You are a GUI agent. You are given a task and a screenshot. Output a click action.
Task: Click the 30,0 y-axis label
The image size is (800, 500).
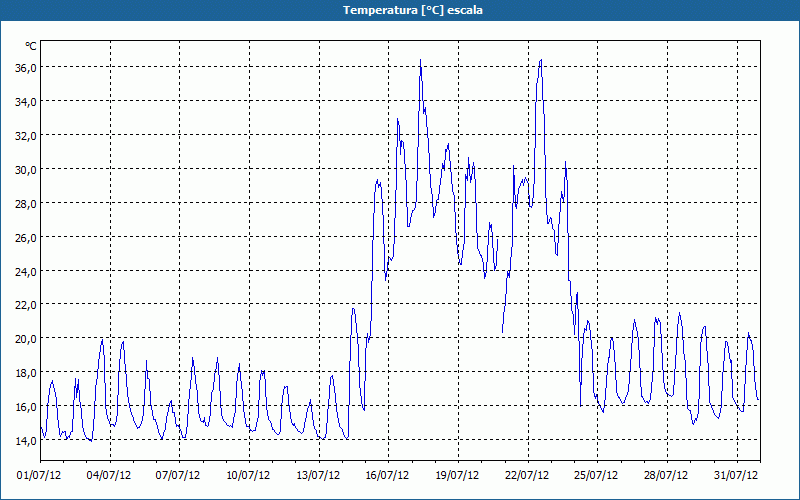pos(26,169)
